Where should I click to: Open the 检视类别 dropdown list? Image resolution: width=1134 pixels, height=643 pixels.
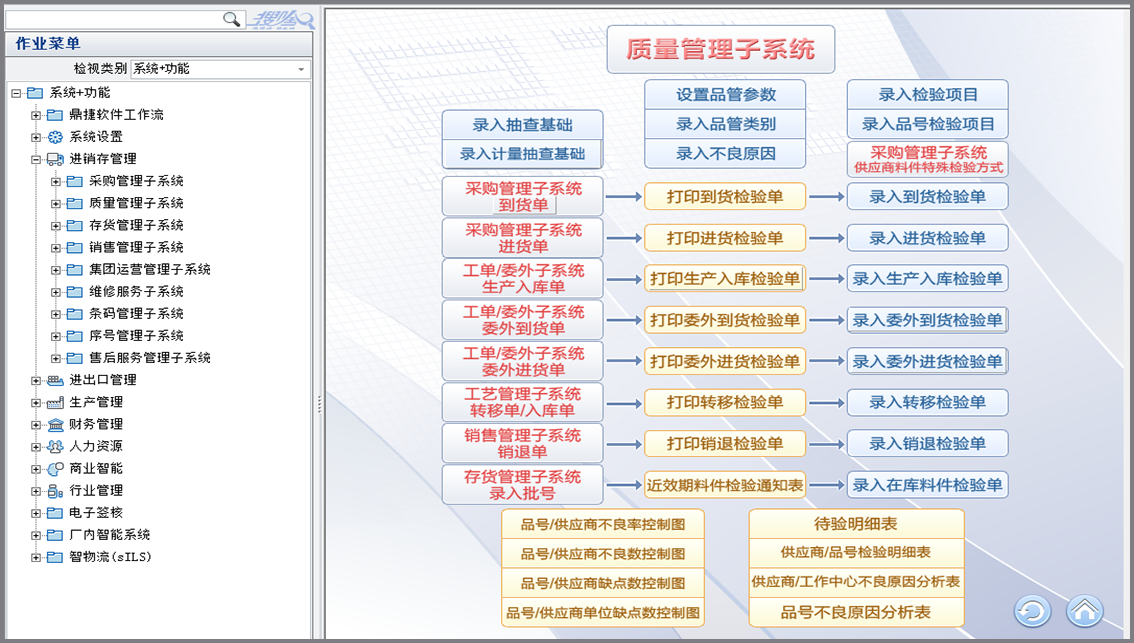[301, 69]
